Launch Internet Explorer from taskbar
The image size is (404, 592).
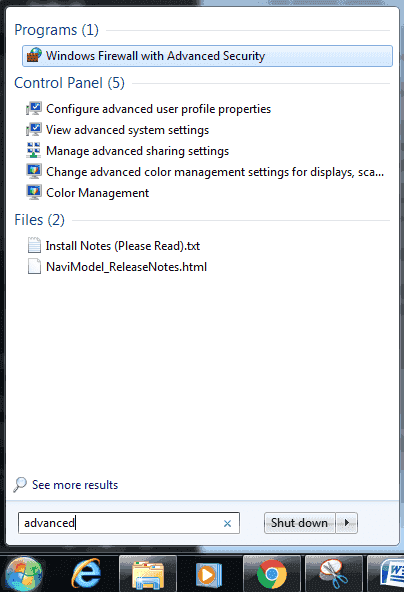[86, 574]
